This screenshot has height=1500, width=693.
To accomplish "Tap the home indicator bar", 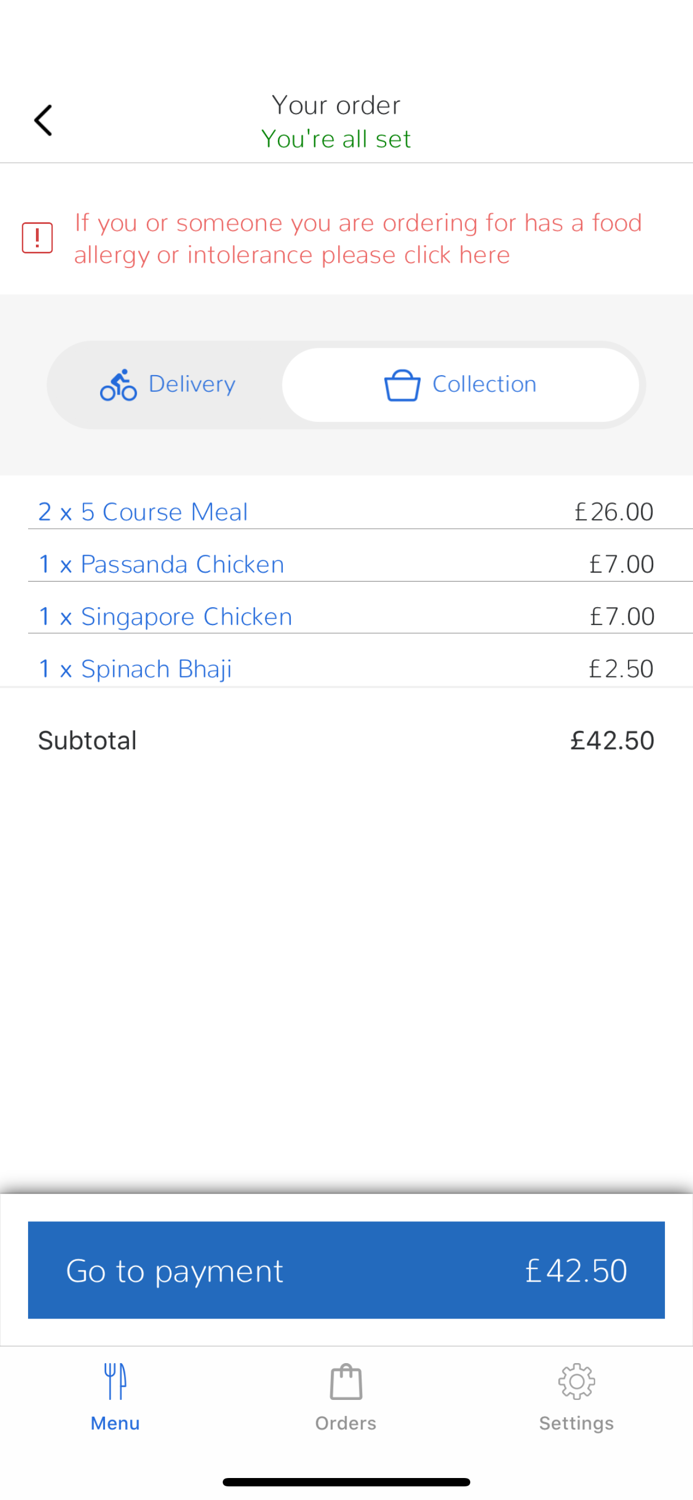I will click(x=346, y=1481).
